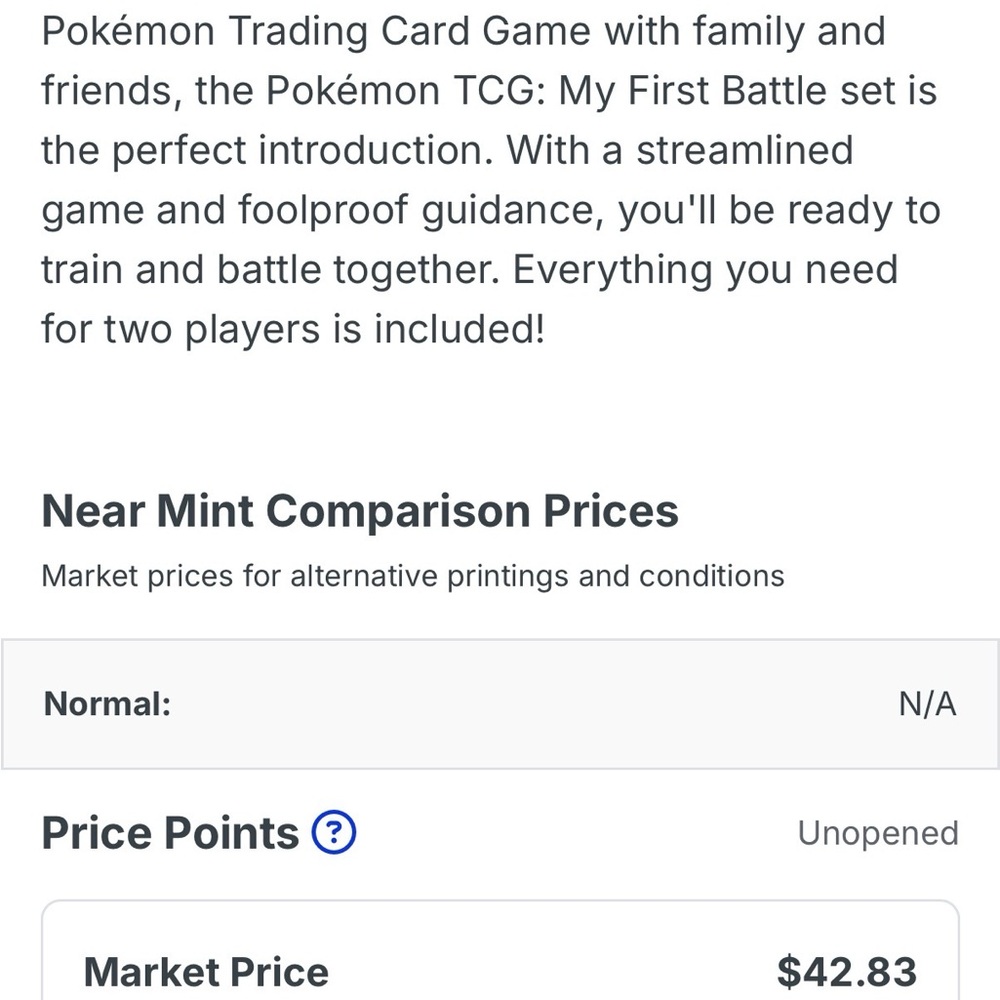Click the 'family and' text on first line
Image resolution: width=1000 pixels, height=1000 pixels.
[790, 31]
